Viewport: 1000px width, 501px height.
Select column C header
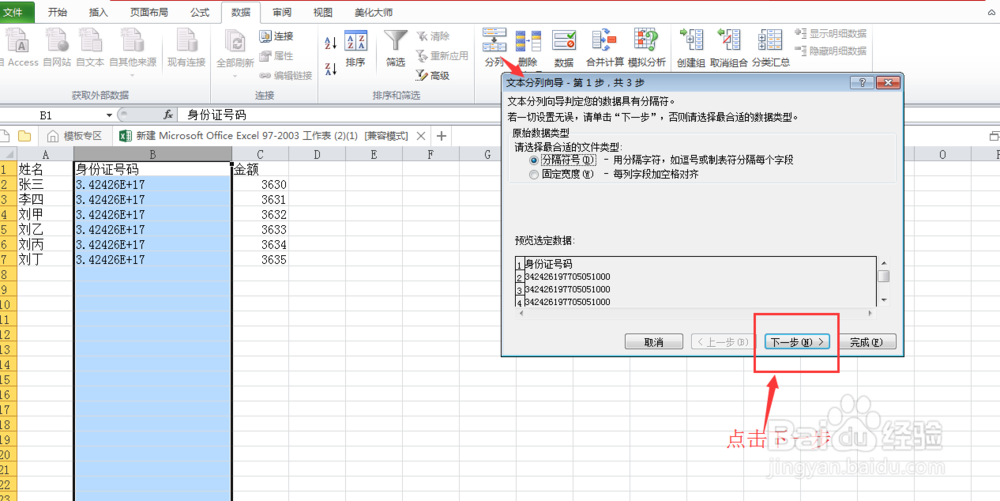click(x=260, y=154)
